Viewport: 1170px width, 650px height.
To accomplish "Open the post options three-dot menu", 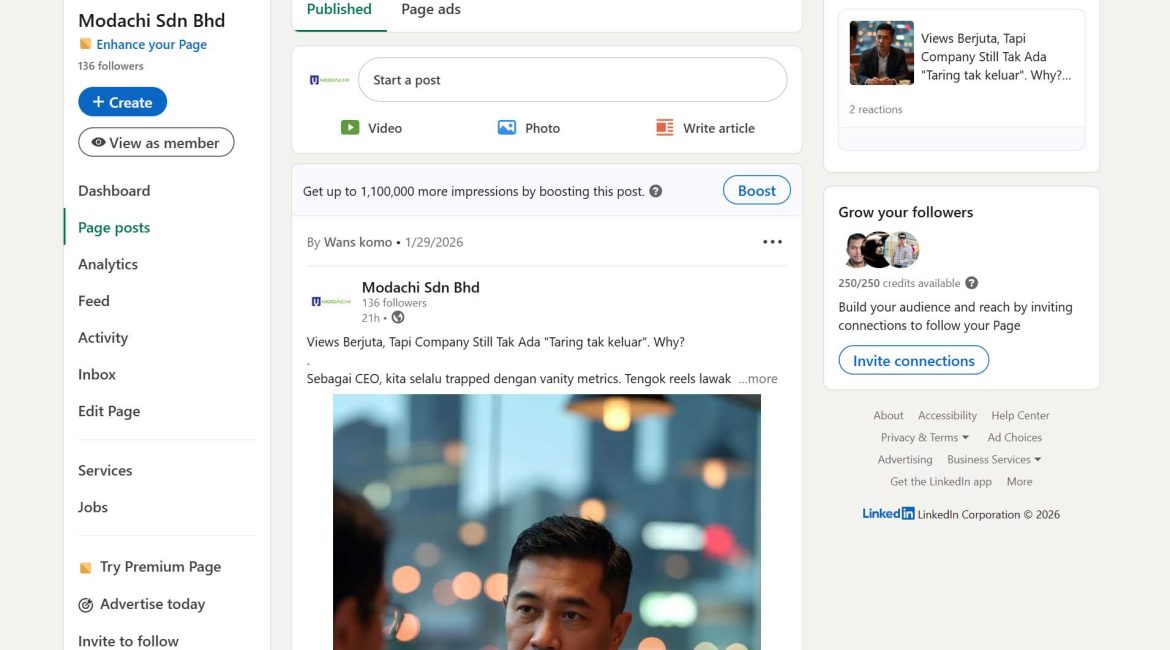I will (772, 241).
